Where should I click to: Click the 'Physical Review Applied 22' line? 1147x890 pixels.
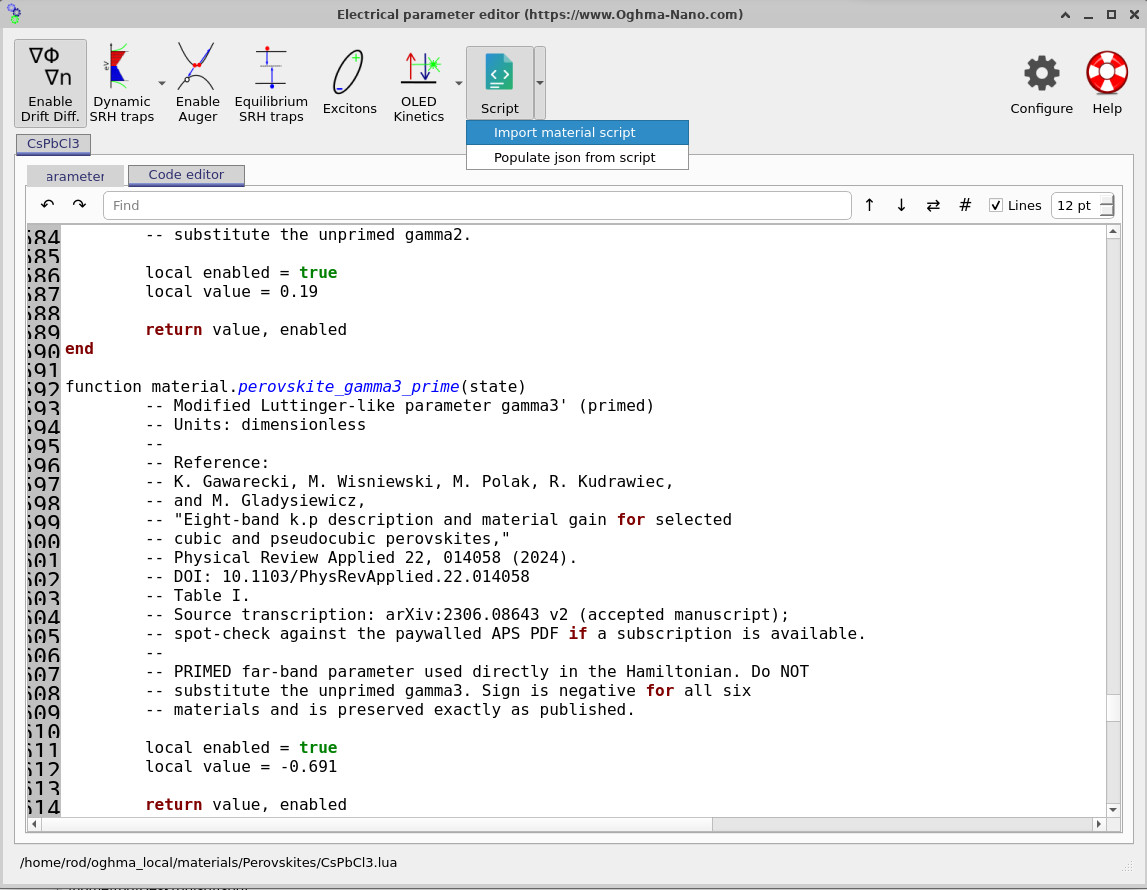tap(361, 557)
